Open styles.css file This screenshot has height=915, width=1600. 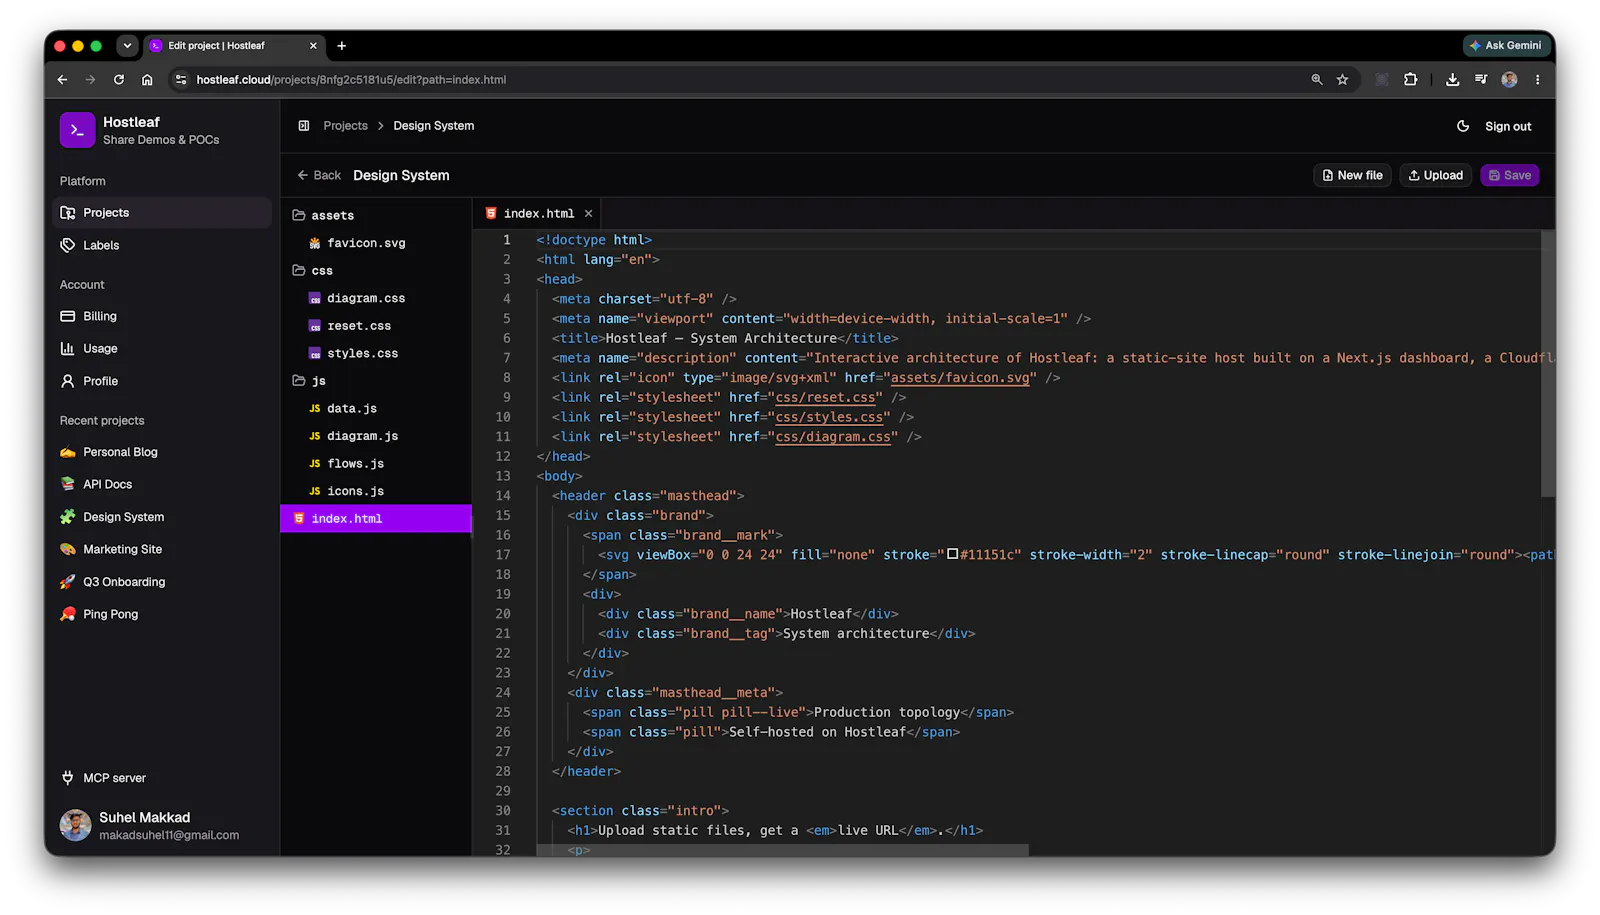(x=376, y=353)
